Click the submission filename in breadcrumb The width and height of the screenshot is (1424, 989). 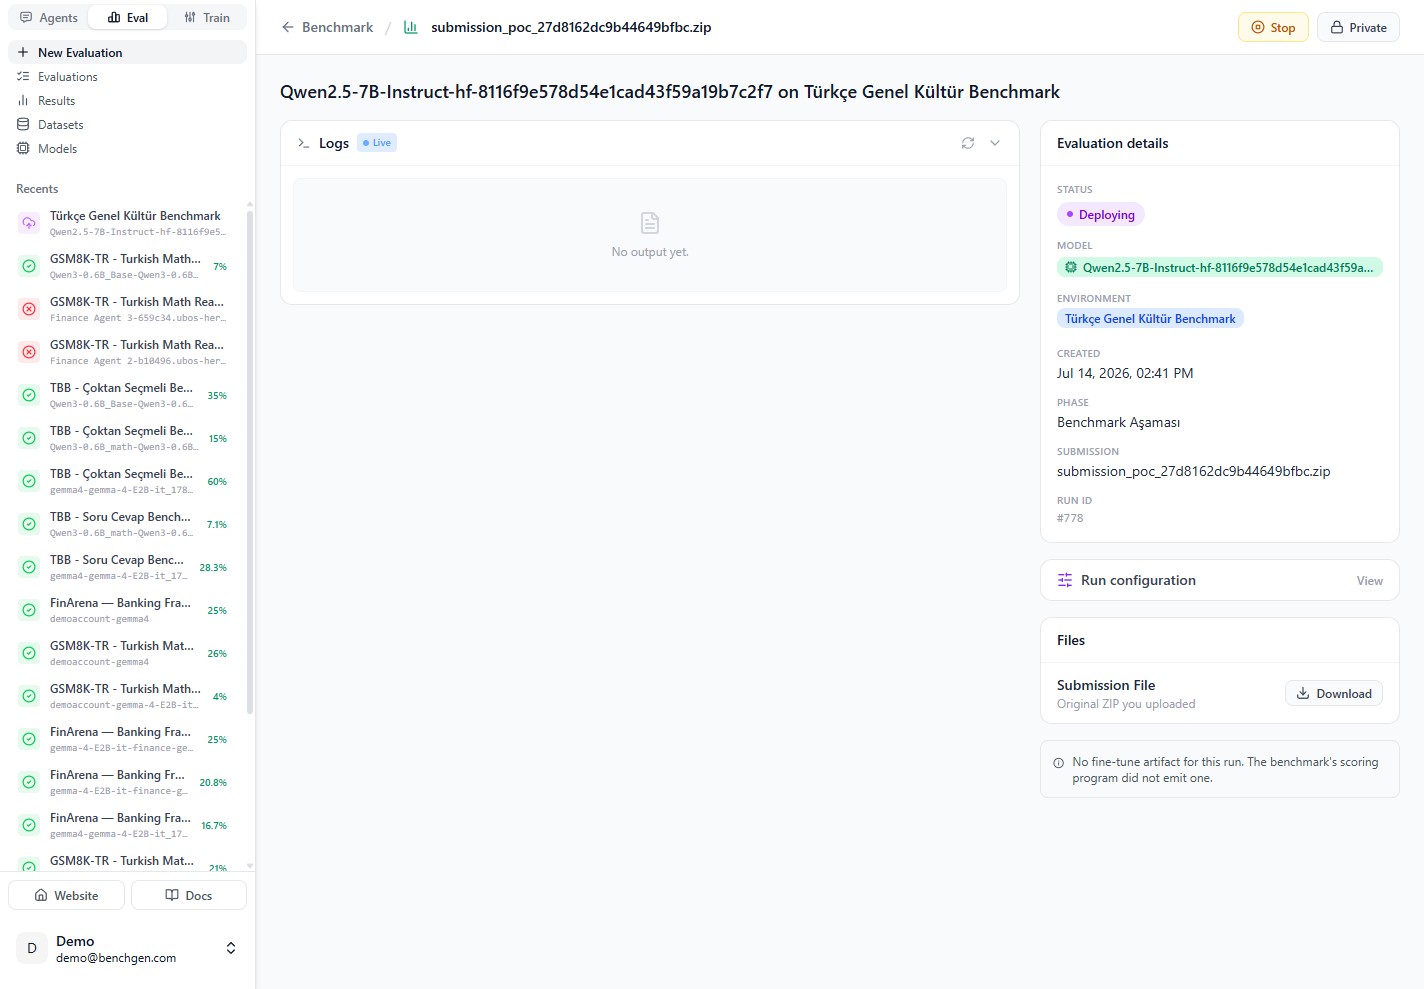coord(571,28)
